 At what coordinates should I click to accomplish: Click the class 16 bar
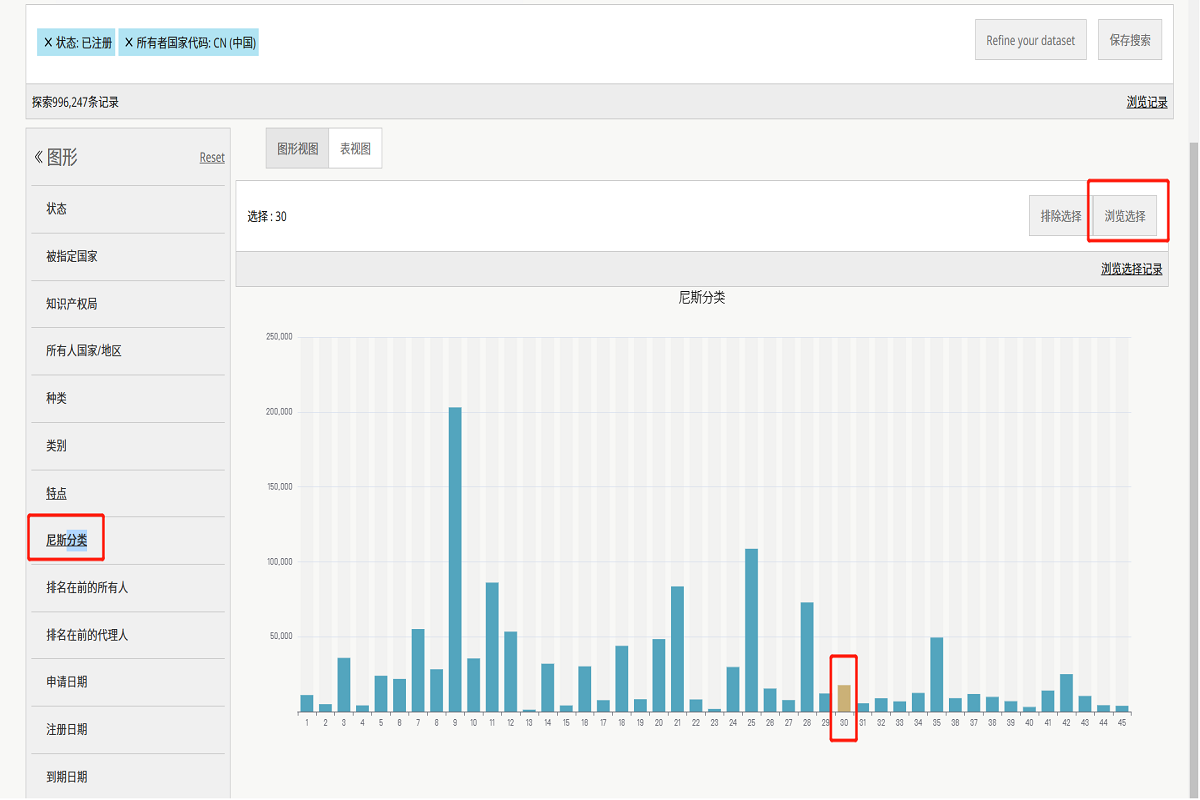coord(585,689)
